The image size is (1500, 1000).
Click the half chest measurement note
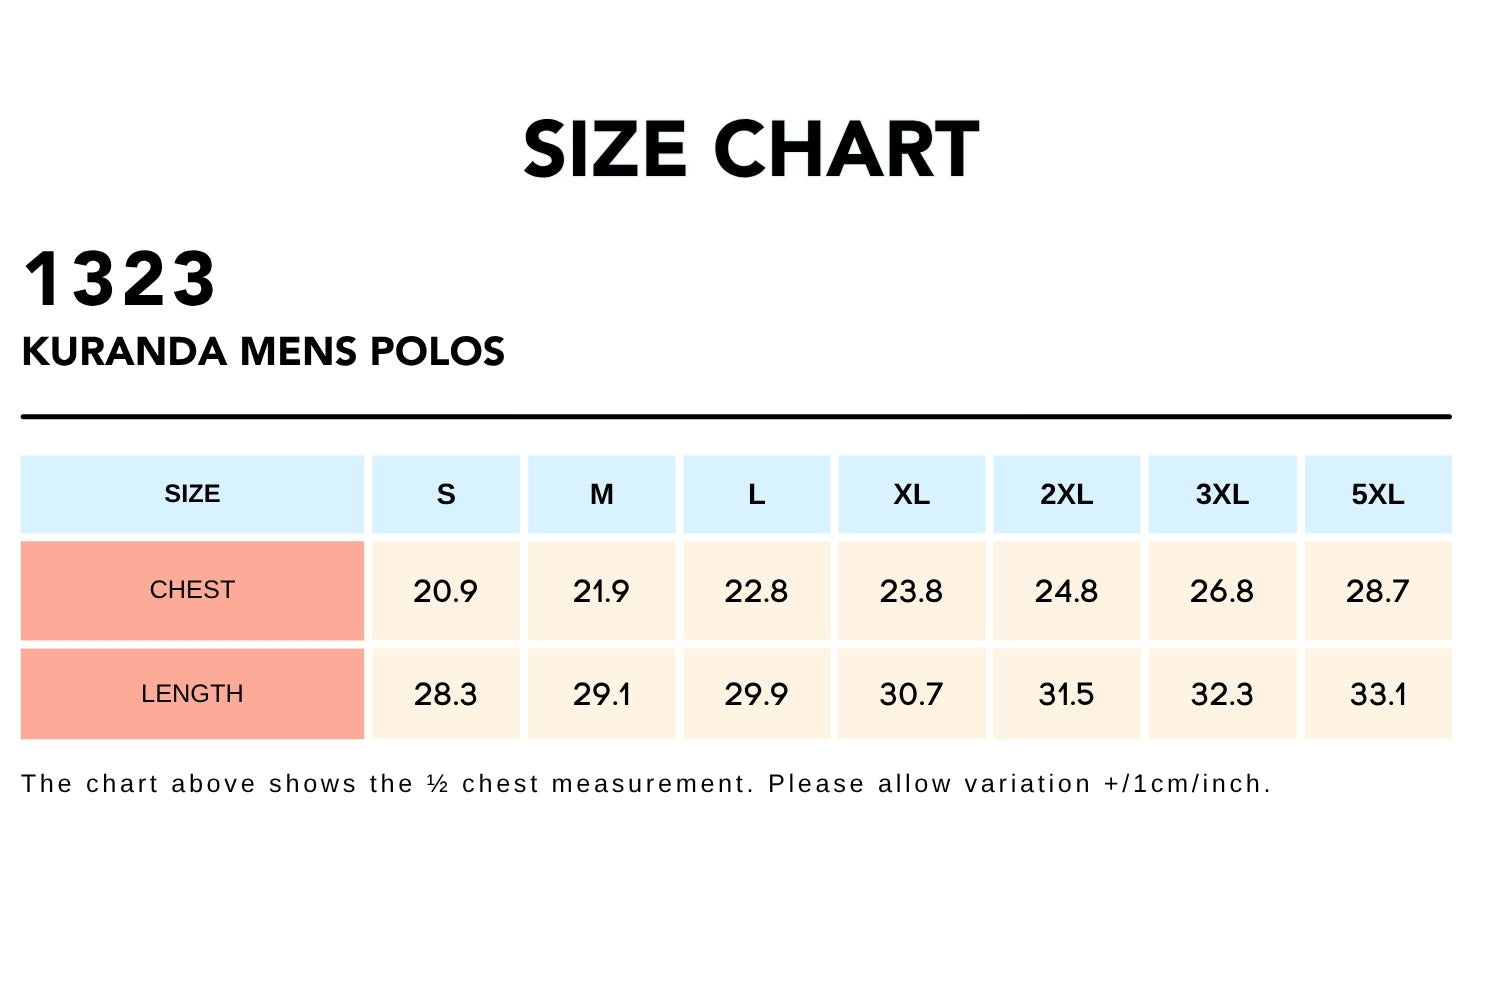coord(646,784)
